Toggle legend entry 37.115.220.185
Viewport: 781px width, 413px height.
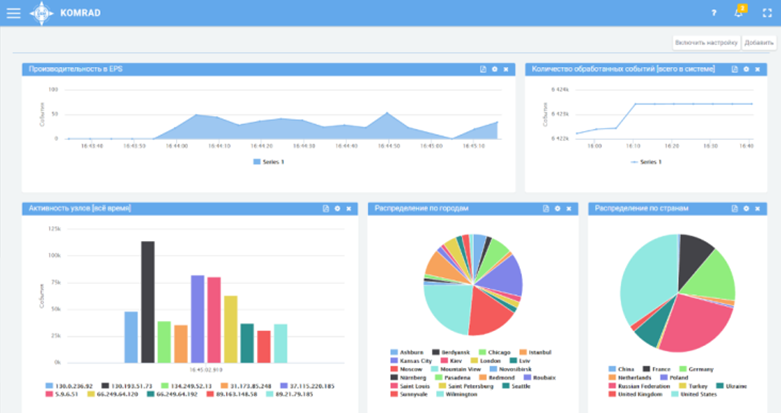(x=307, y=386)
